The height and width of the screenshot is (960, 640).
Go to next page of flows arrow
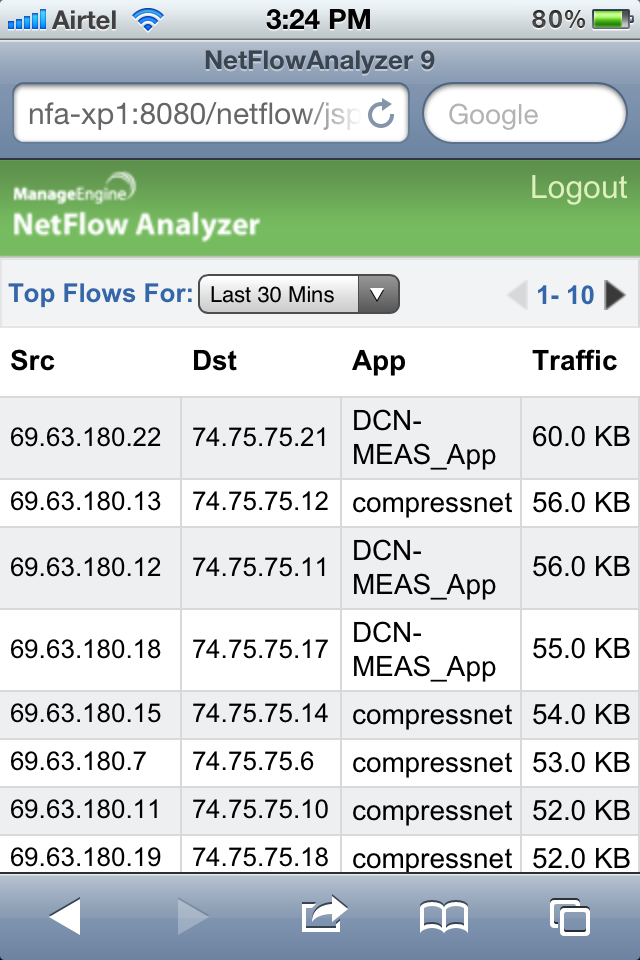615,295
